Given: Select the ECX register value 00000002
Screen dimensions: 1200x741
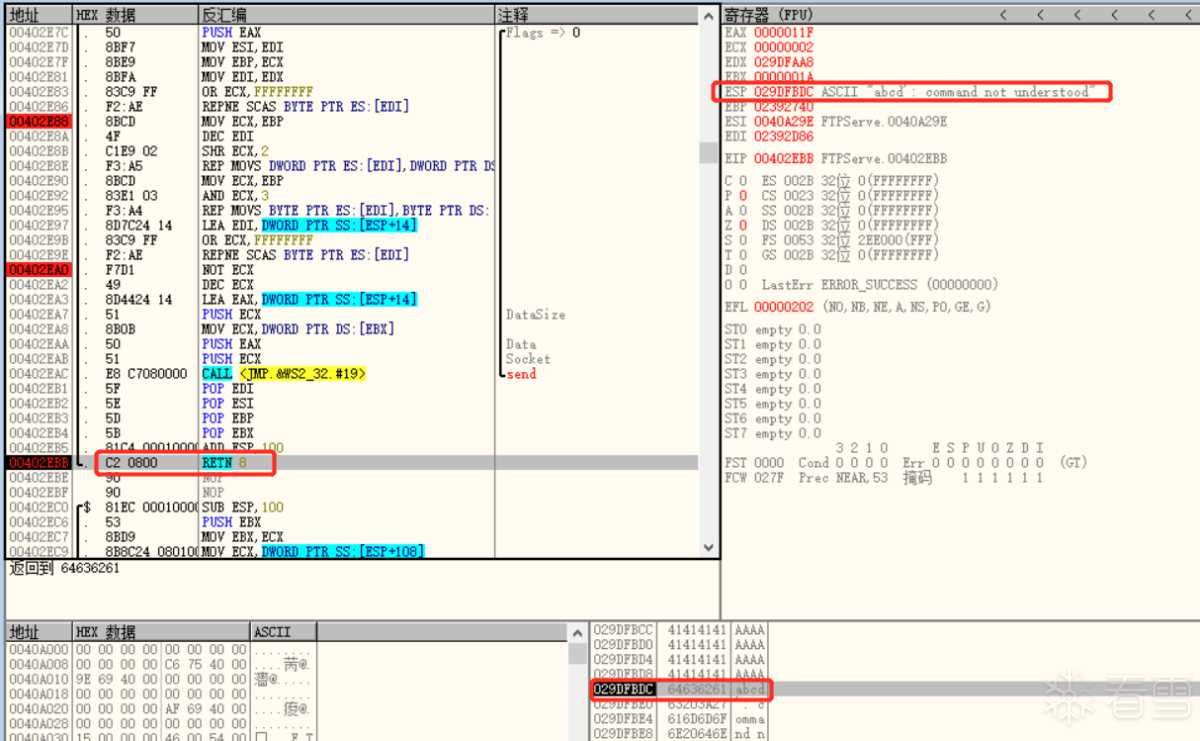Looking at the screenshot, I should pos(784,47).
